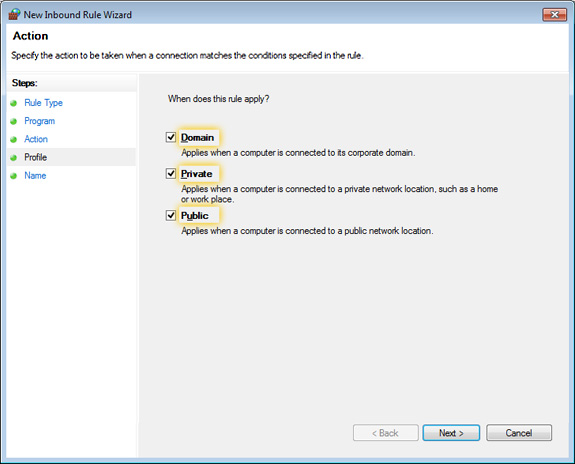Click green bullet beside Profile step

pos(14,158)
